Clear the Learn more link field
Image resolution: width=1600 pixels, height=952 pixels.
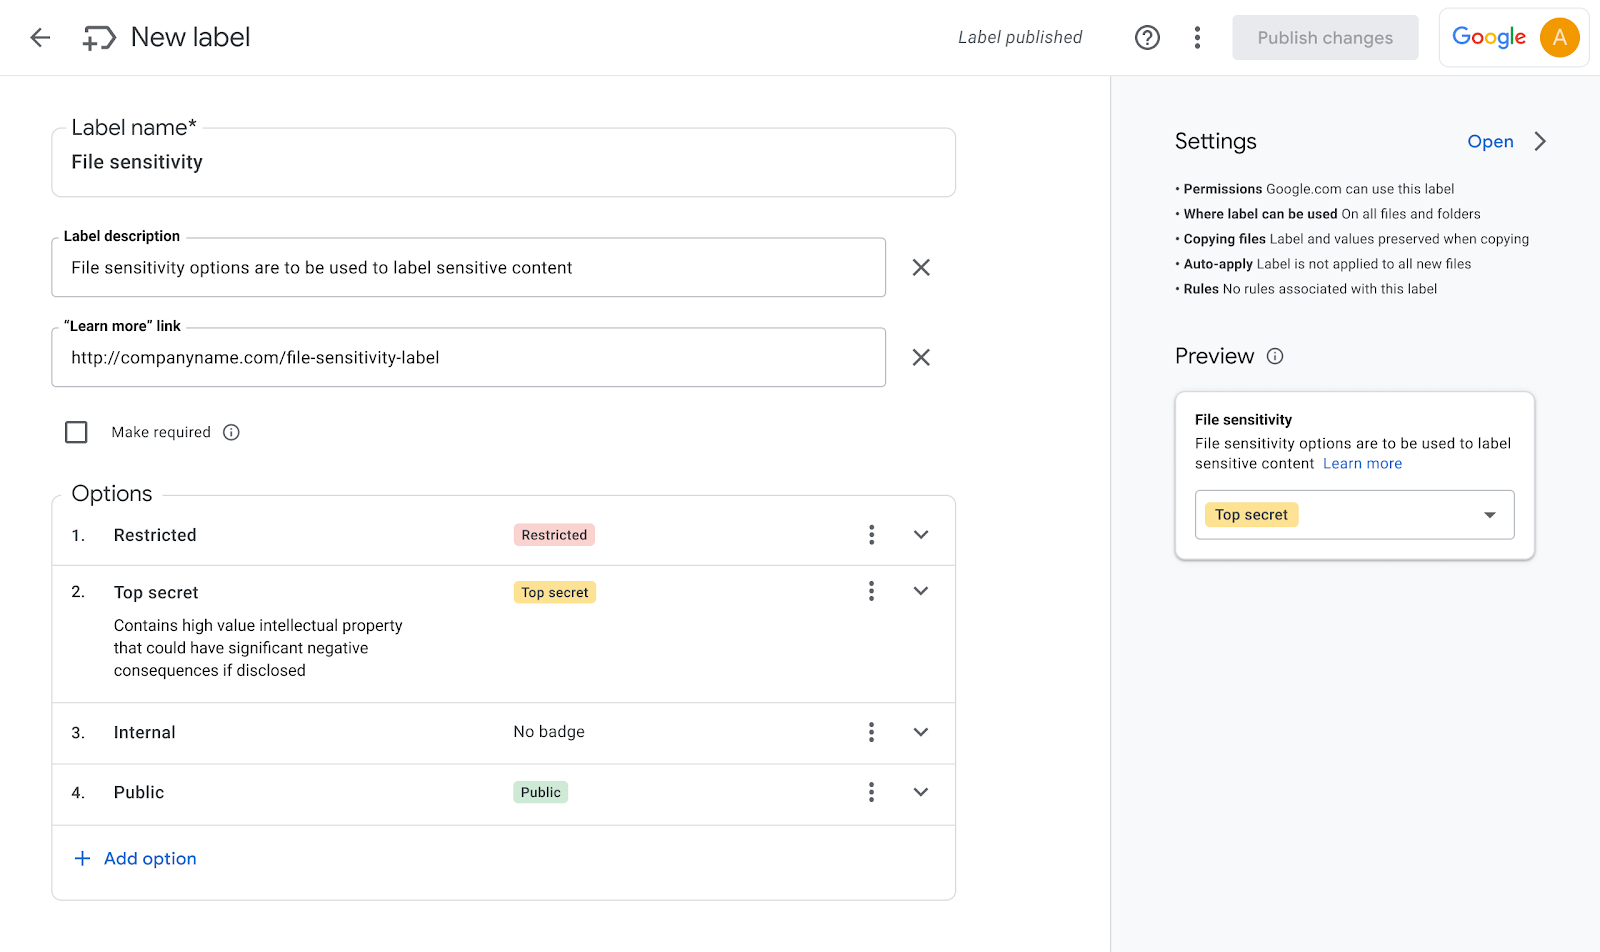coord(920,357)
